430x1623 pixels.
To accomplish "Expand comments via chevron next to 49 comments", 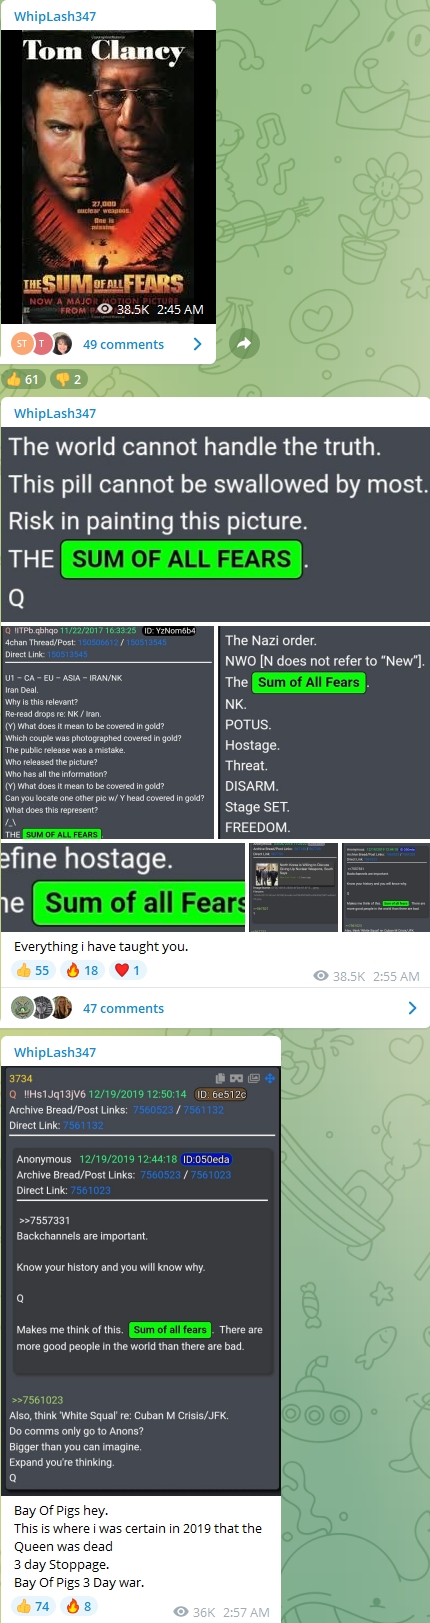I will tap(197, 344).
